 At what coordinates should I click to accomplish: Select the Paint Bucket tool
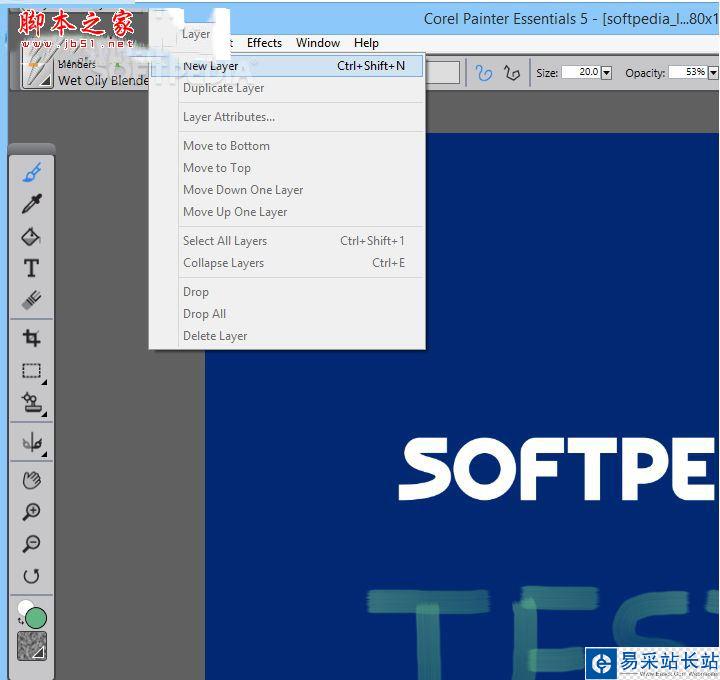coord(32,236)
